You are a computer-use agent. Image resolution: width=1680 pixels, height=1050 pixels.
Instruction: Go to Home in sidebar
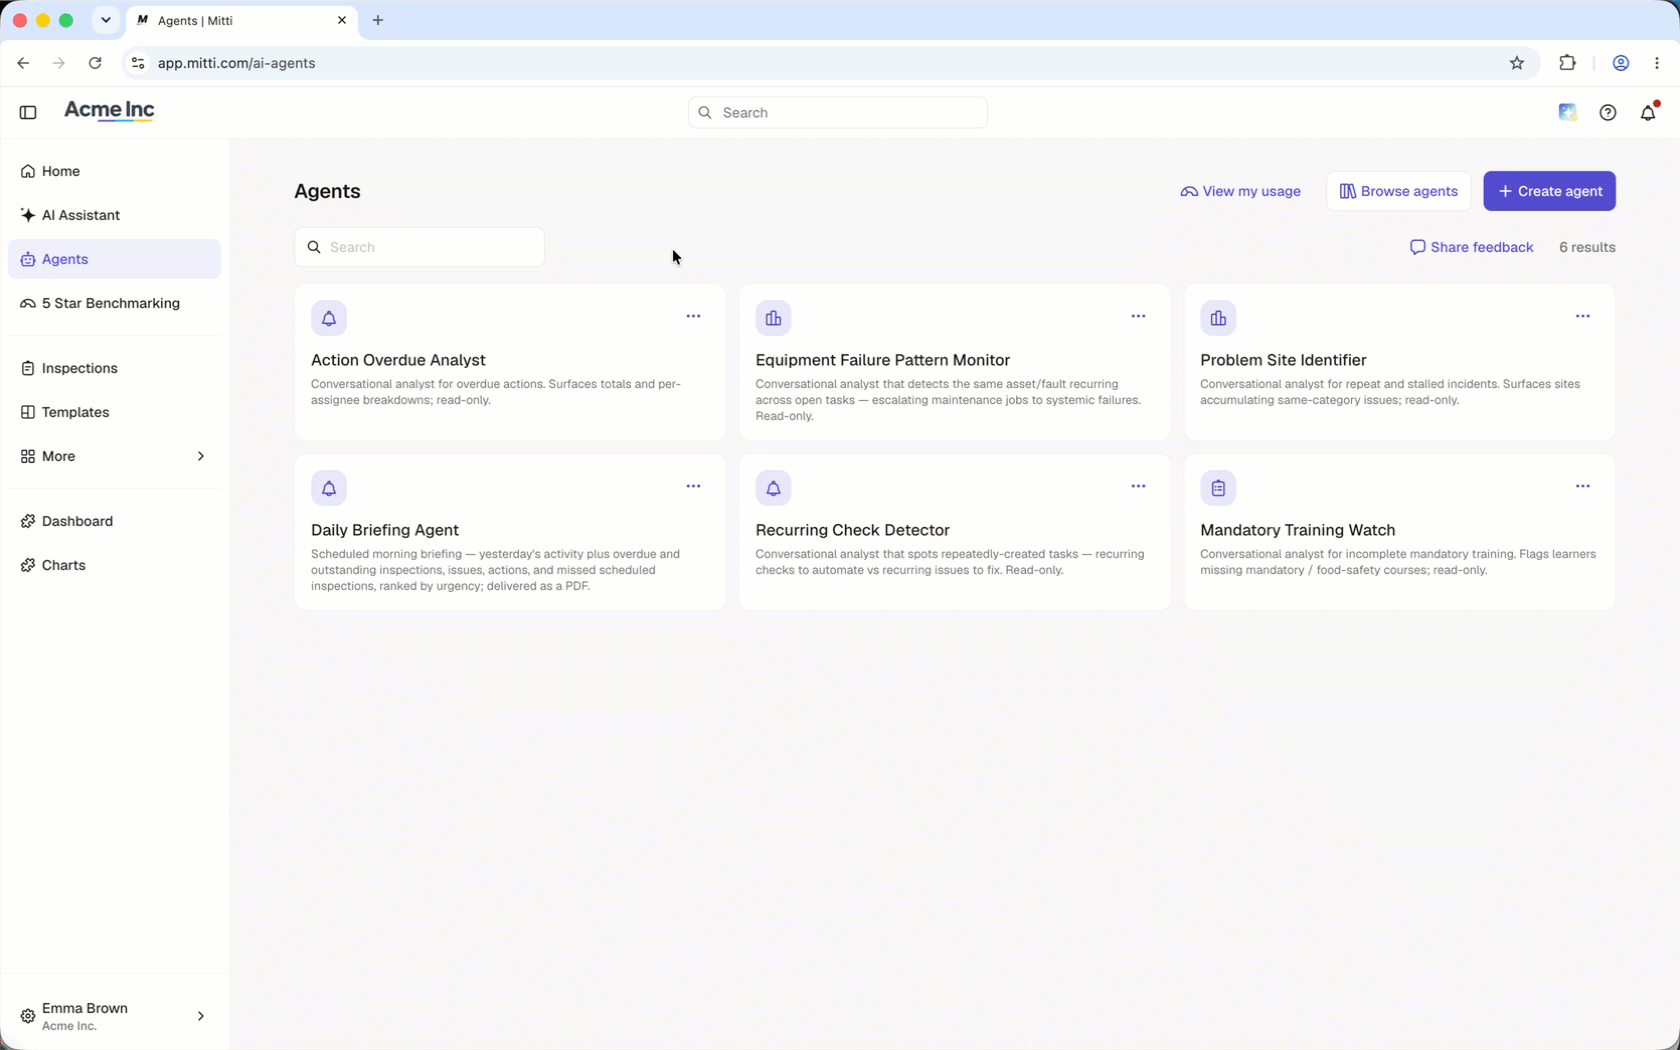click(x=114, y=171)
